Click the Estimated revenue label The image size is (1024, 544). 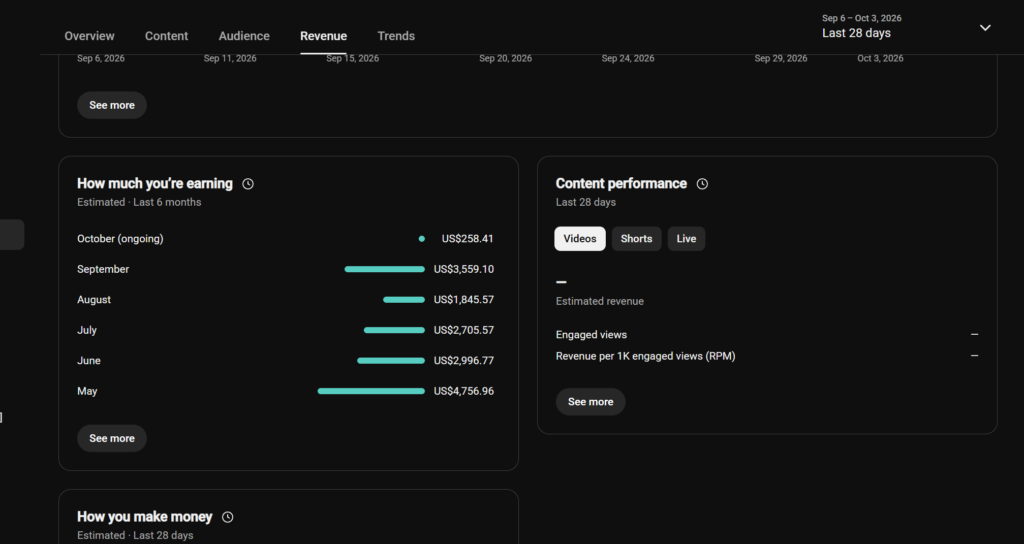[x=600, y=302]
